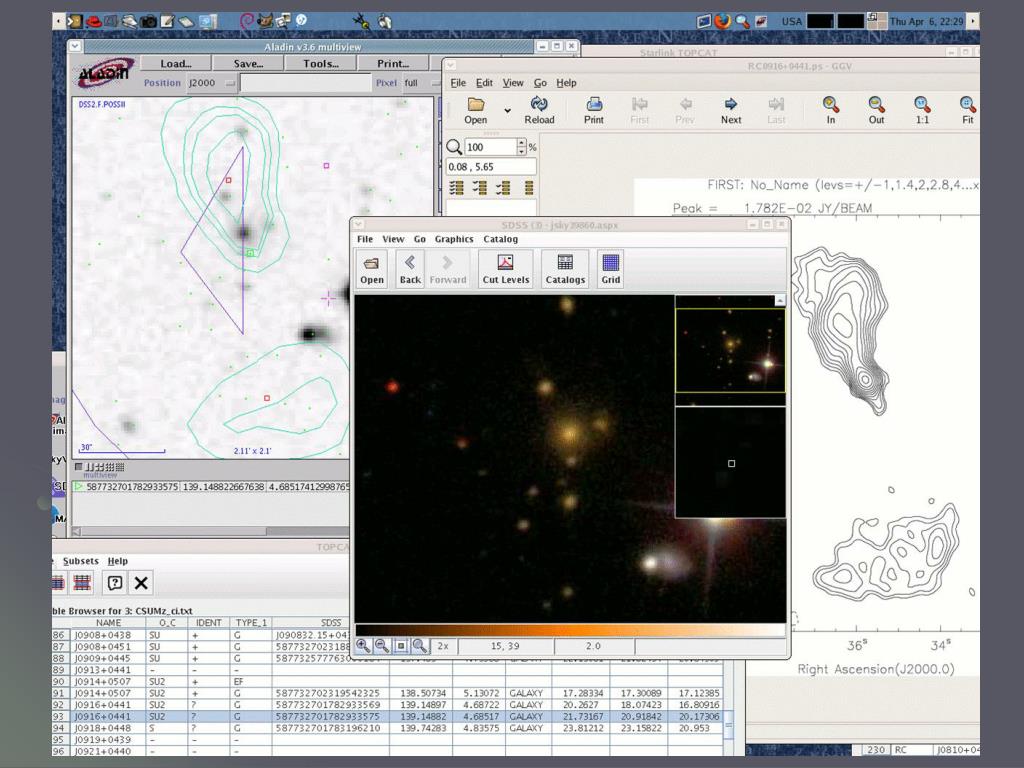The height and width of the screenshot is (768, 1024).
Task: Launch GIMP from the top panel
Action: coord(264,21)
